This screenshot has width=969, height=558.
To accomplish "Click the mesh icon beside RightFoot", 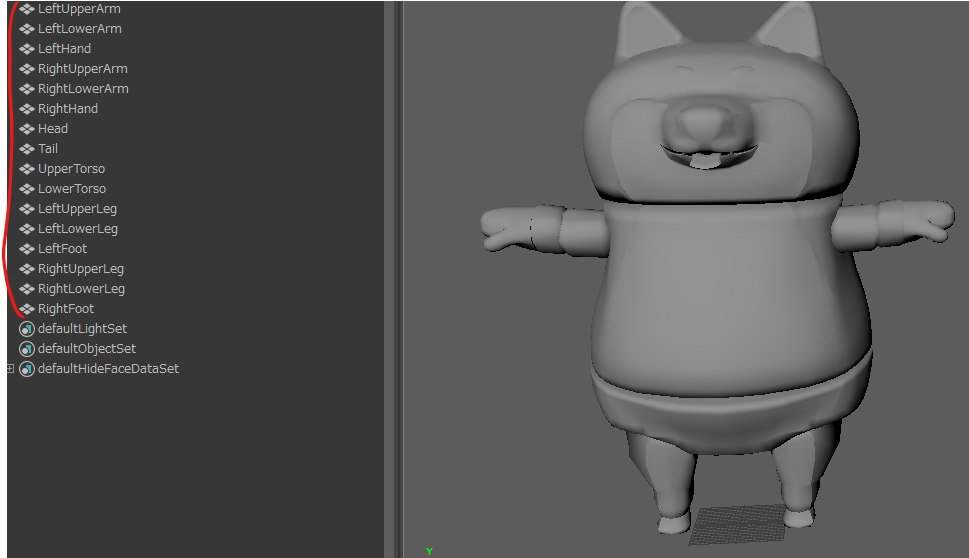I will point(27,308).
